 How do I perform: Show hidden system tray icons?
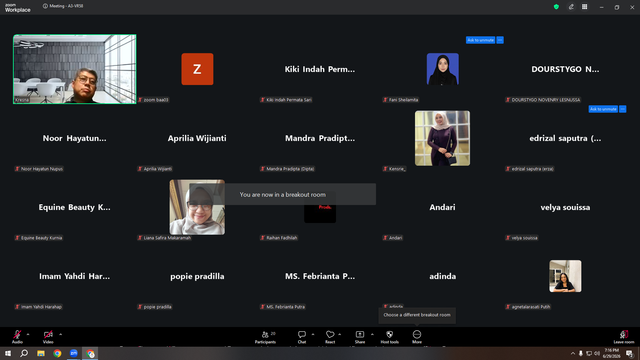pyautogui.click(x=573, y=353)
